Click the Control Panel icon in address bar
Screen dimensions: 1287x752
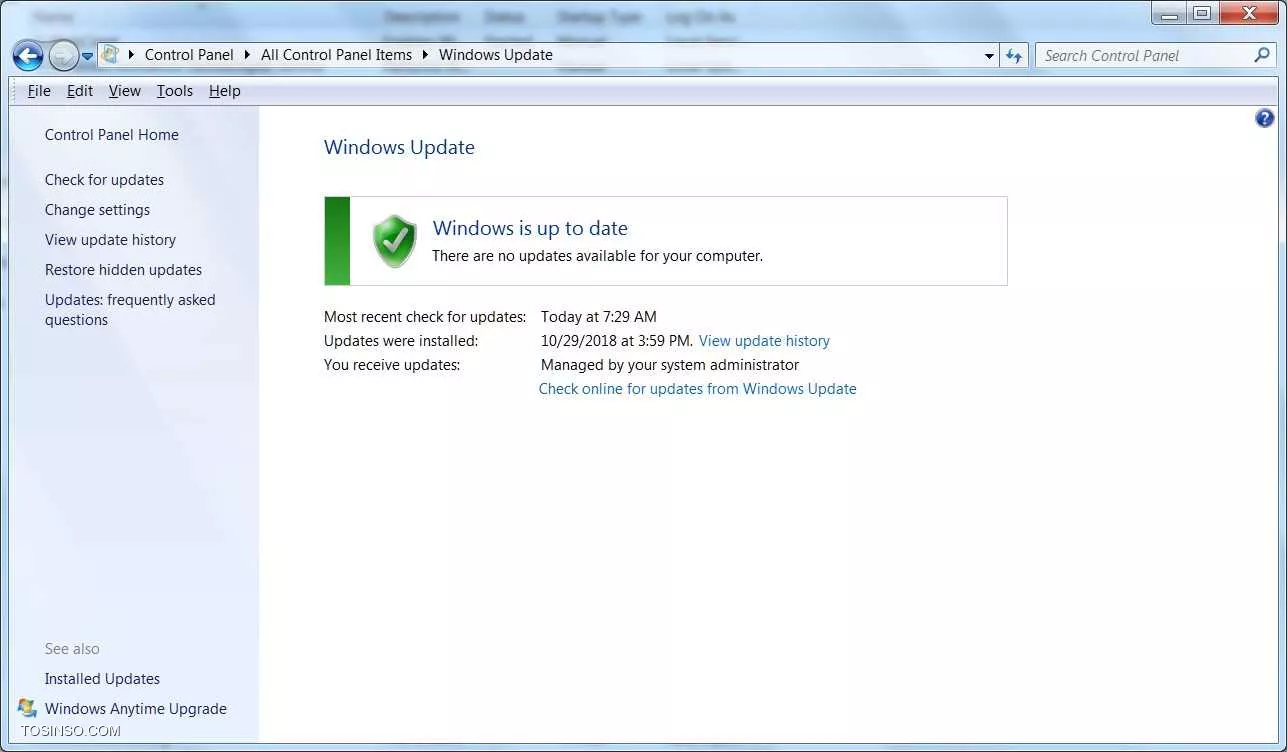point(110,54)
